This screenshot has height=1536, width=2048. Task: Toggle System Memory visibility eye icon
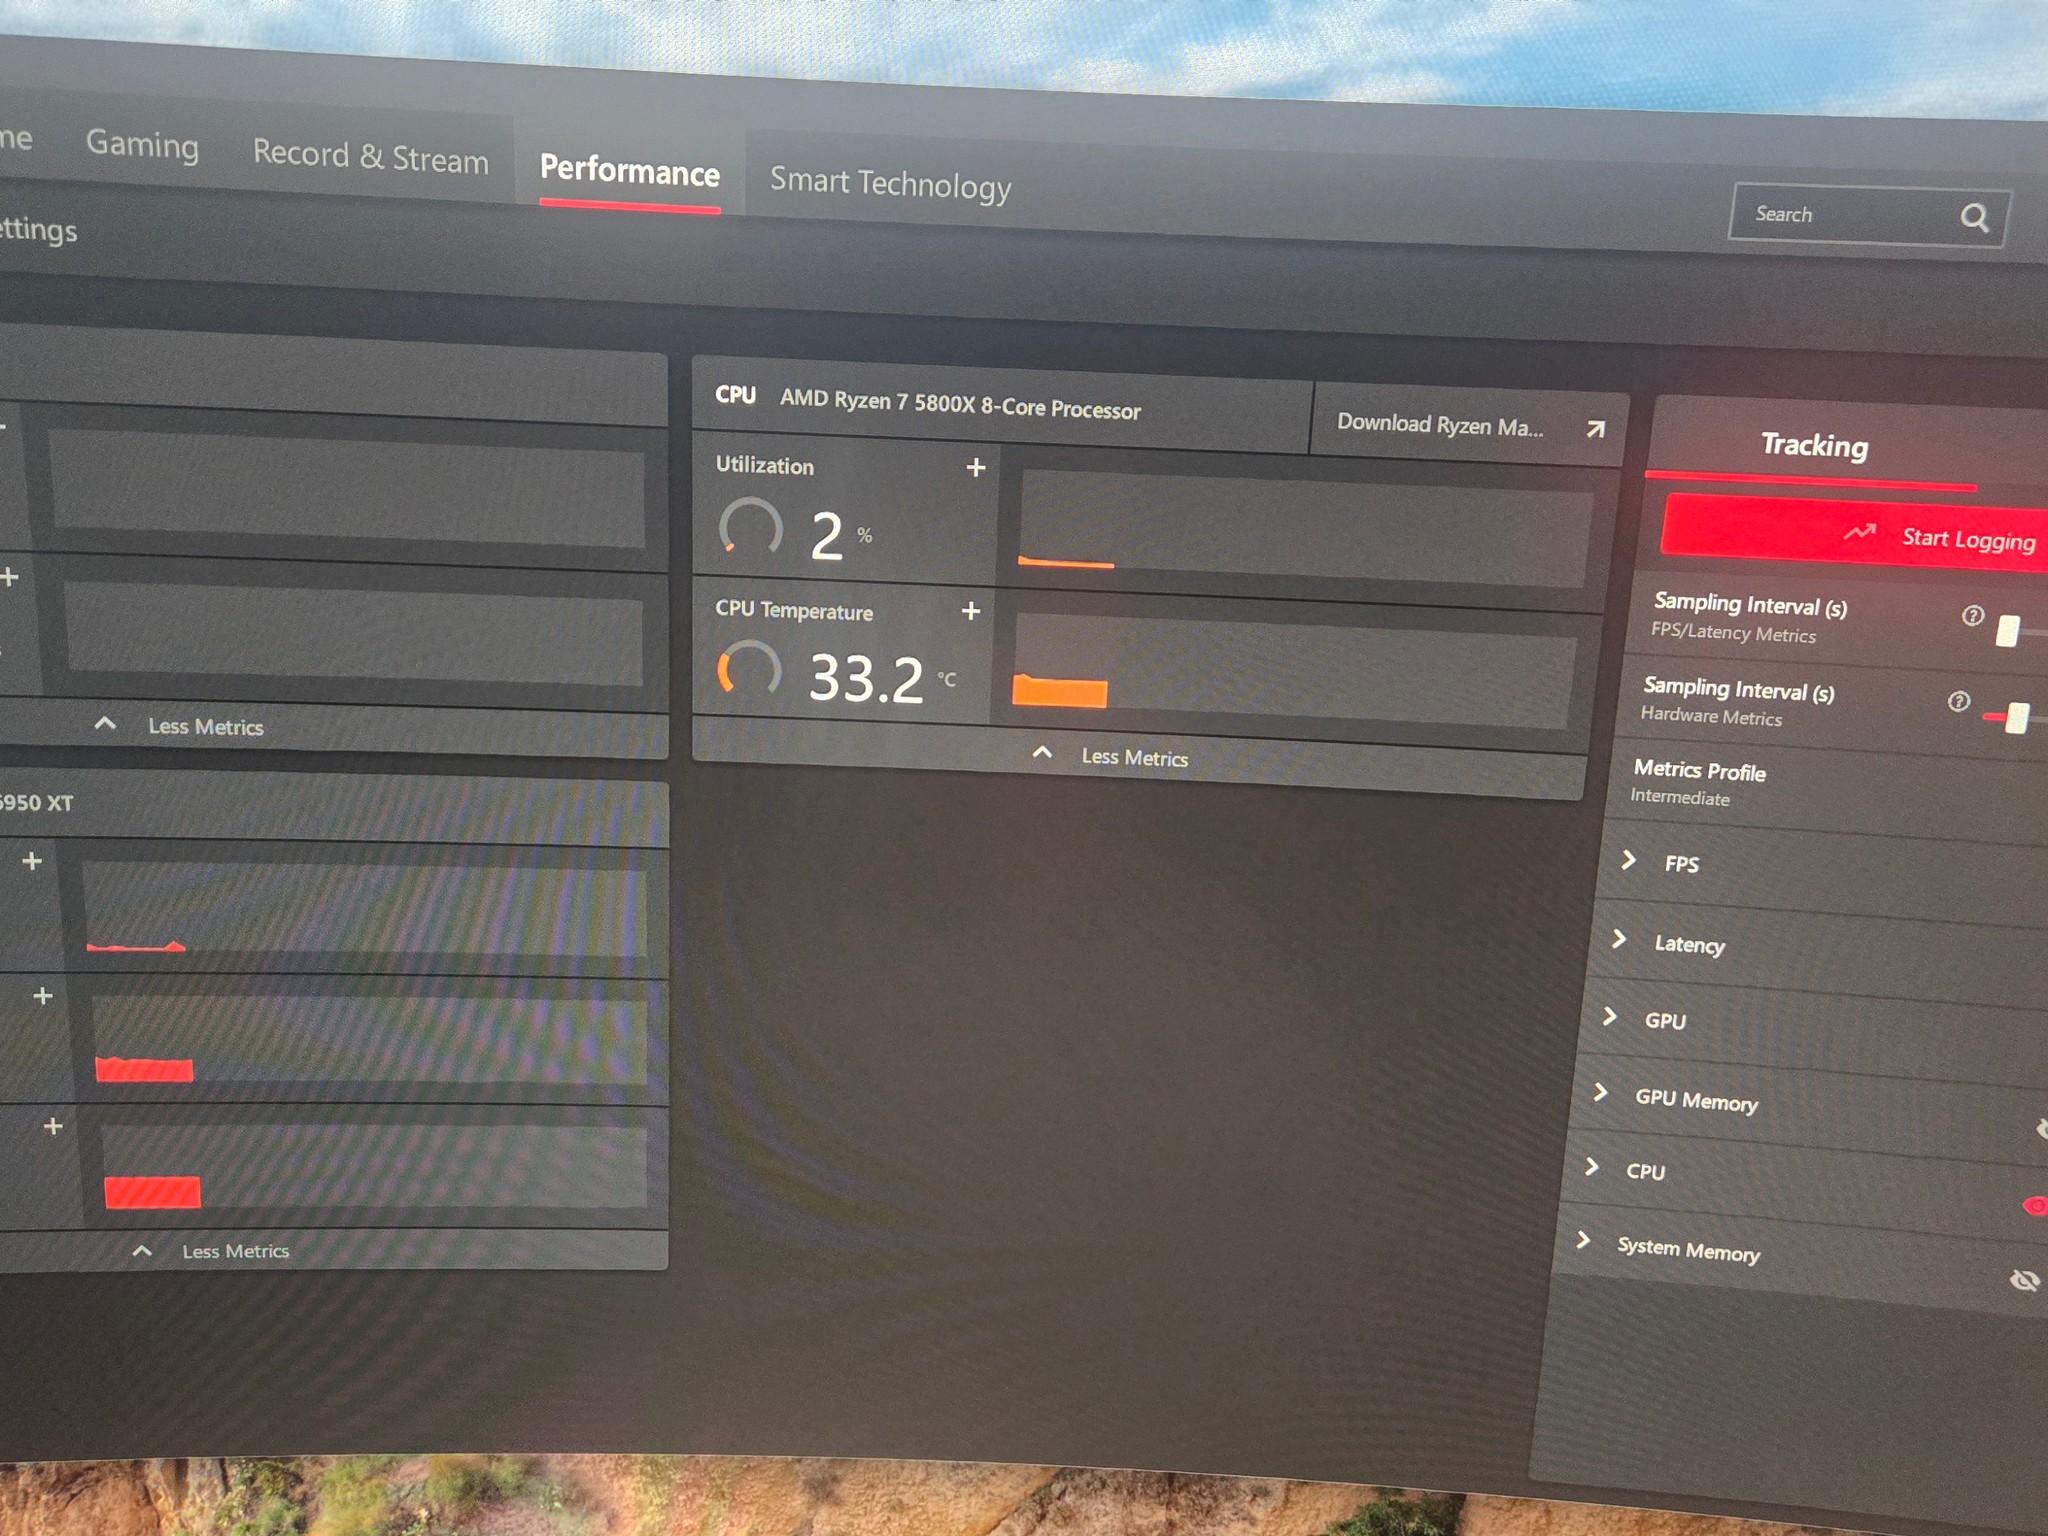(x=2024, y=1280)
